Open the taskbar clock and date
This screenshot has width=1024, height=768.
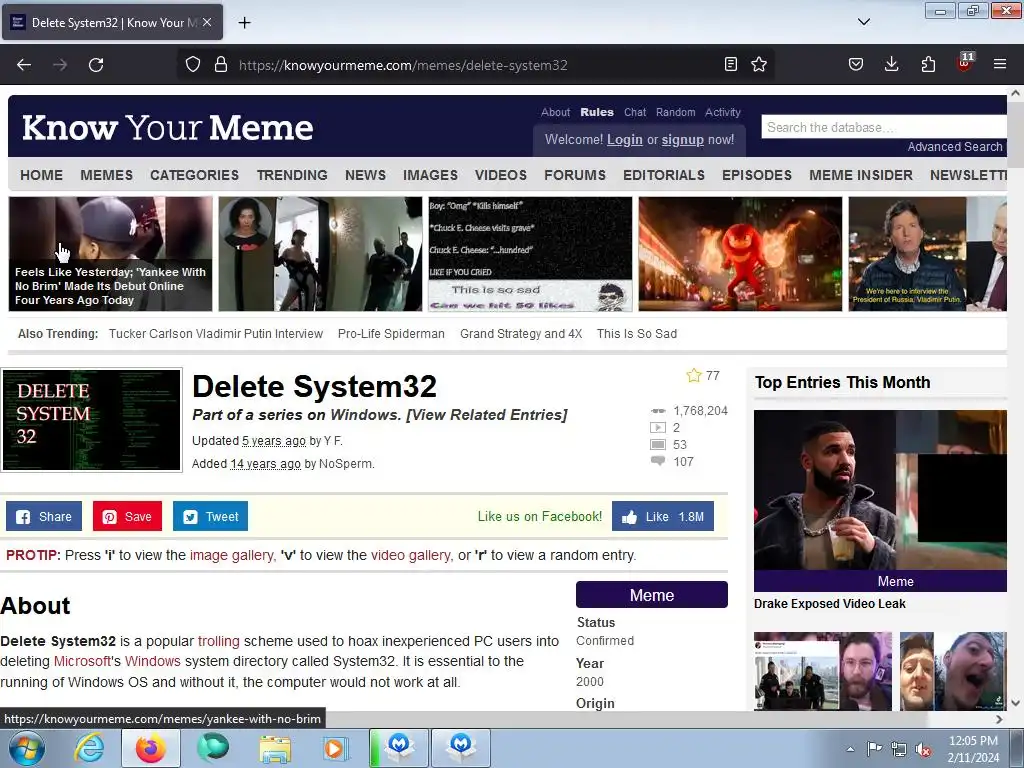point(973,749)
